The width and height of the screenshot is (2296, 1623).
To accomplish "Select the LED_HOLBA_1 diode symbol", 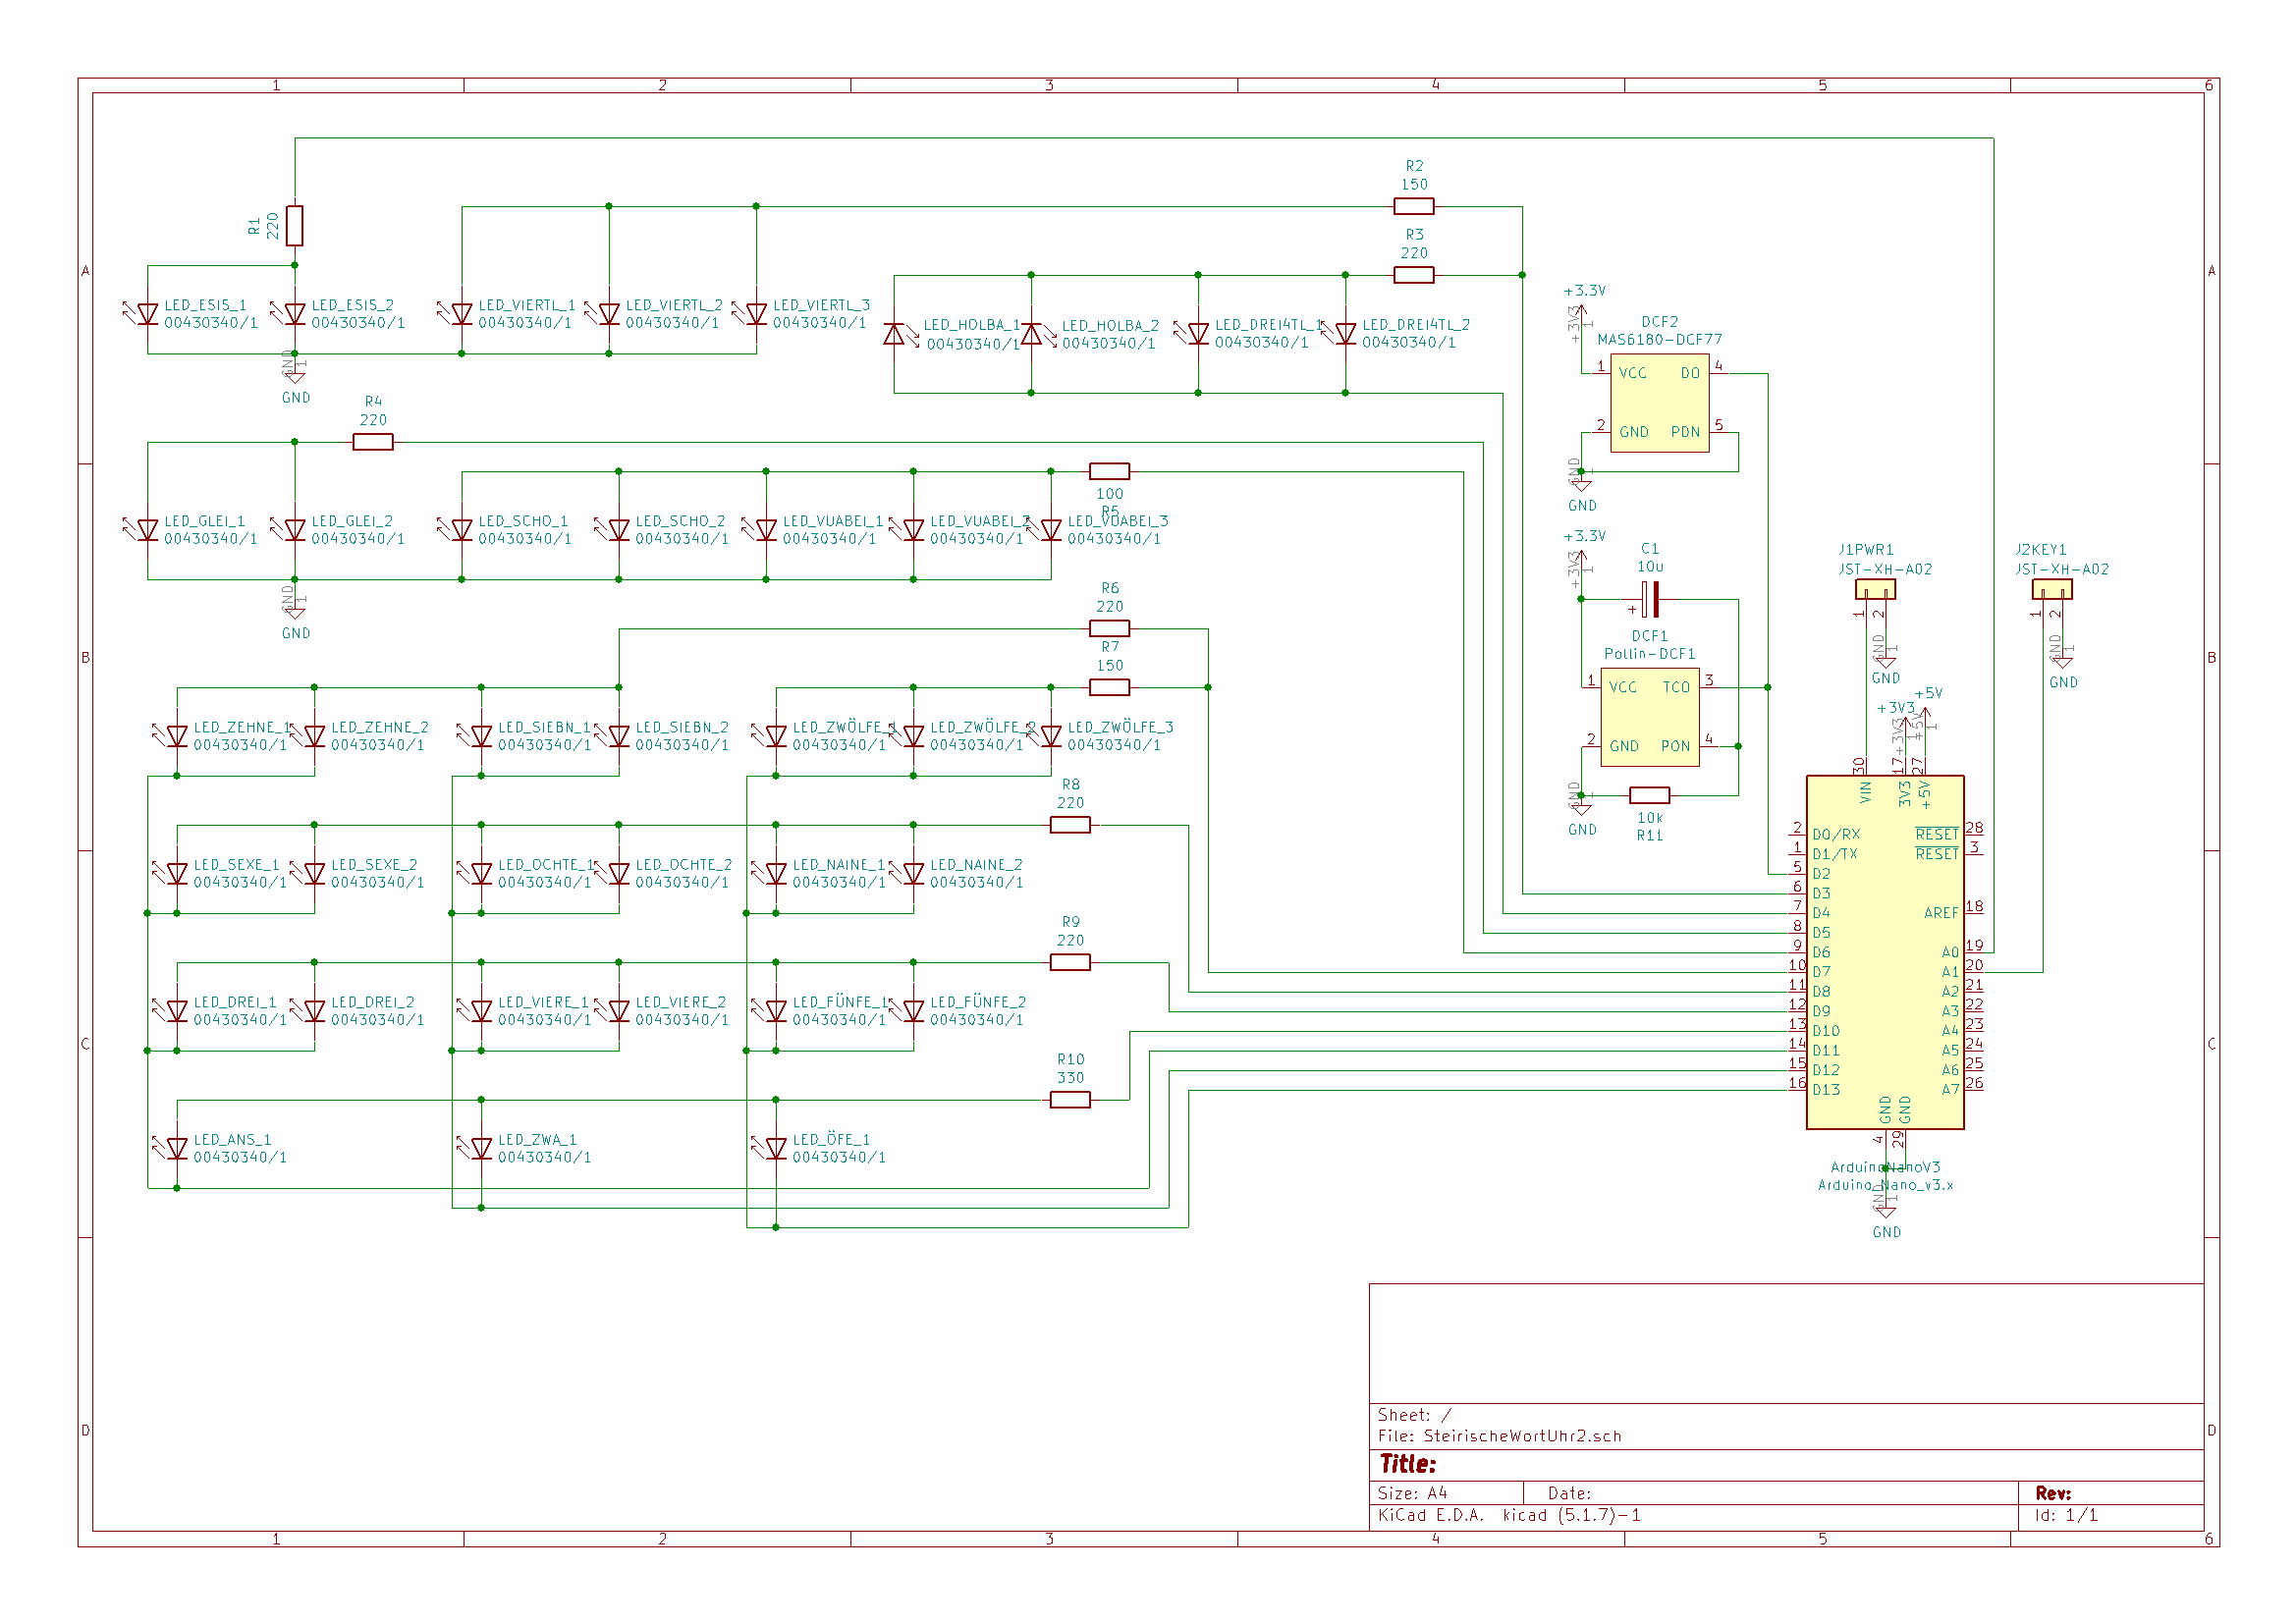I will 894,334.
